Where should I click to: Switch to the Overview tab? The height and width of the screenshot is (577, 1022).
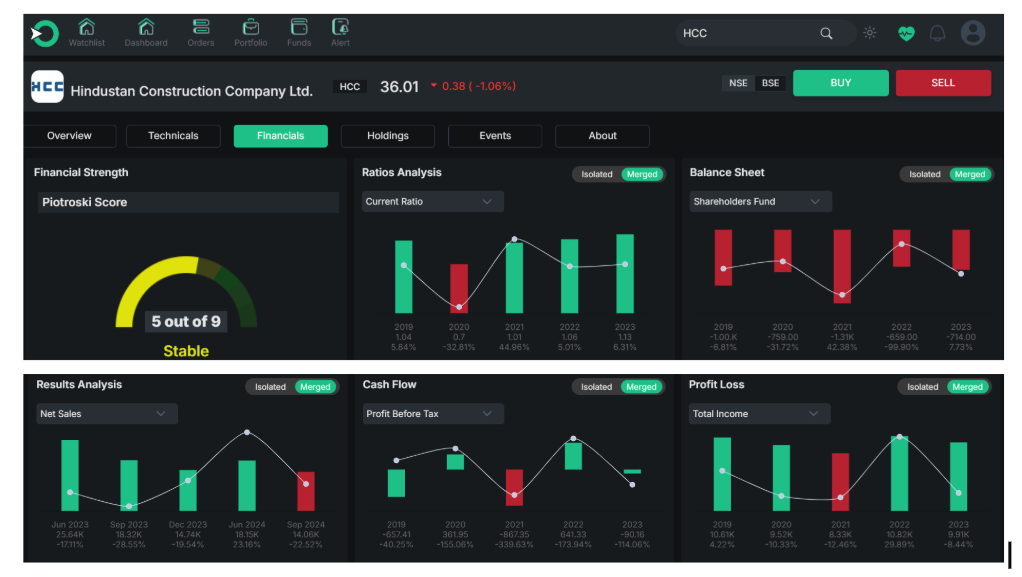(x=69, y=136)
